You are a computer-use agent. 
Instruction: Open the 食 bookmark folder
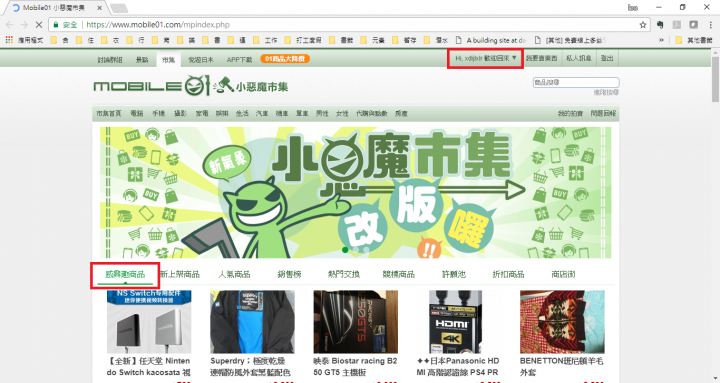coord(60,40)
